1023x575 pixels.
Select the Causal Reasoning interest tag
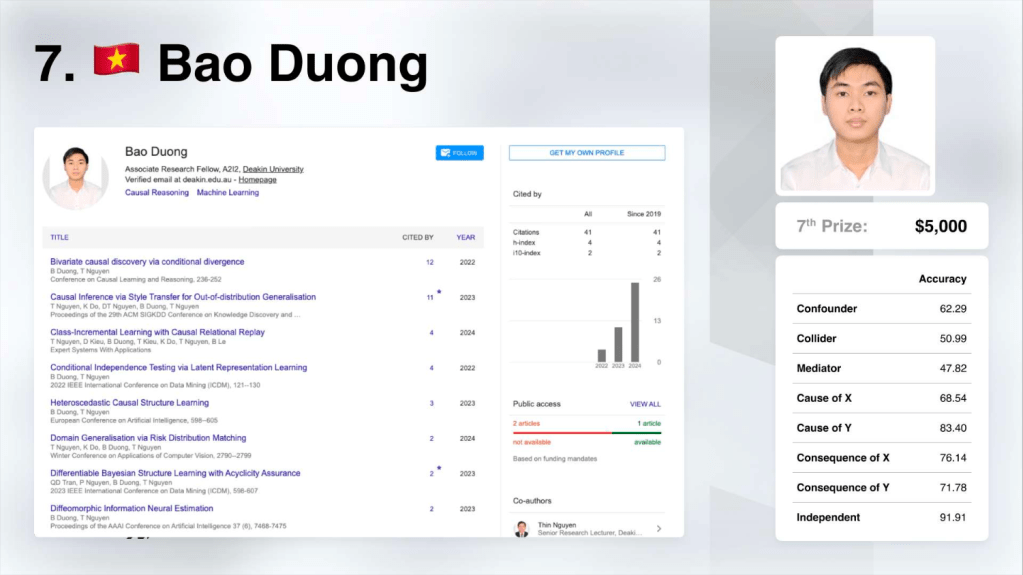[x=157, y=193]
